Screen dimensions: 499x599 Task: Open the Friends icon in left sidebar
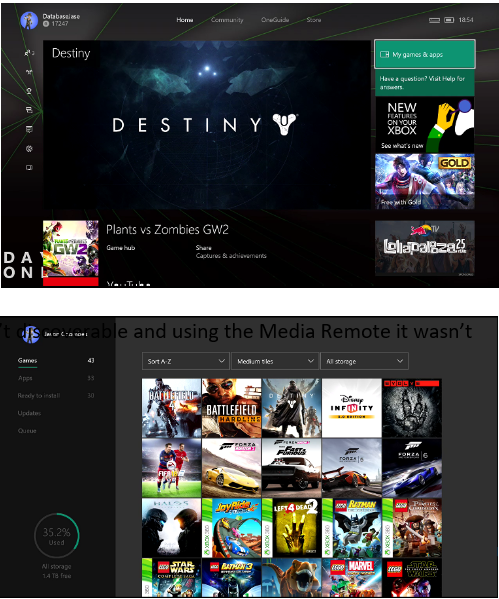pyautogui.click(x=29, y=53)
